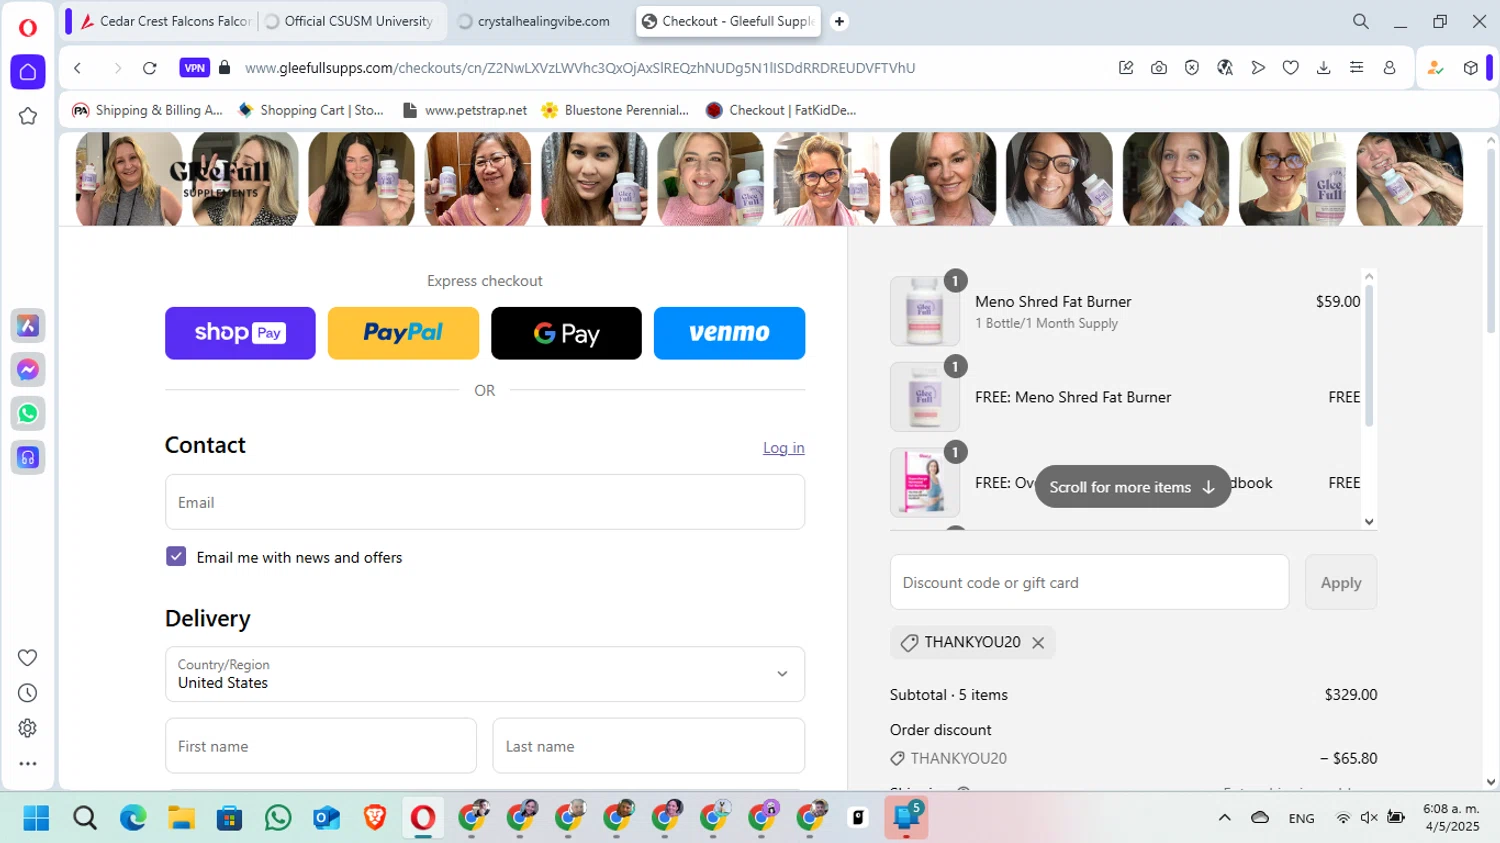This screenshot has width=1500, height=843.
Task: Apply the discount code
Action: pyautogui.click(x=1341, y=582)
